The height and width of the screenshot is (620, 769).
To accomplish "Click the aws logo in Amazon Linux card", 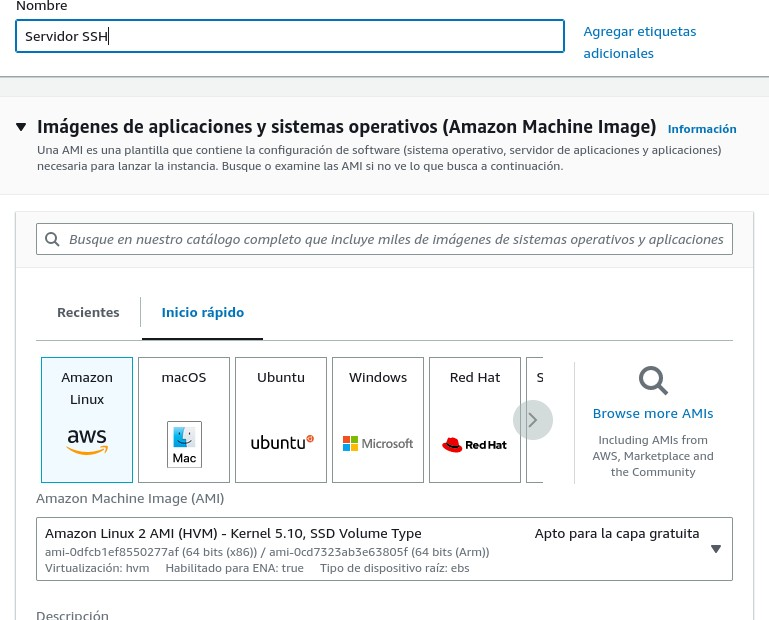I will pos(87,441).
